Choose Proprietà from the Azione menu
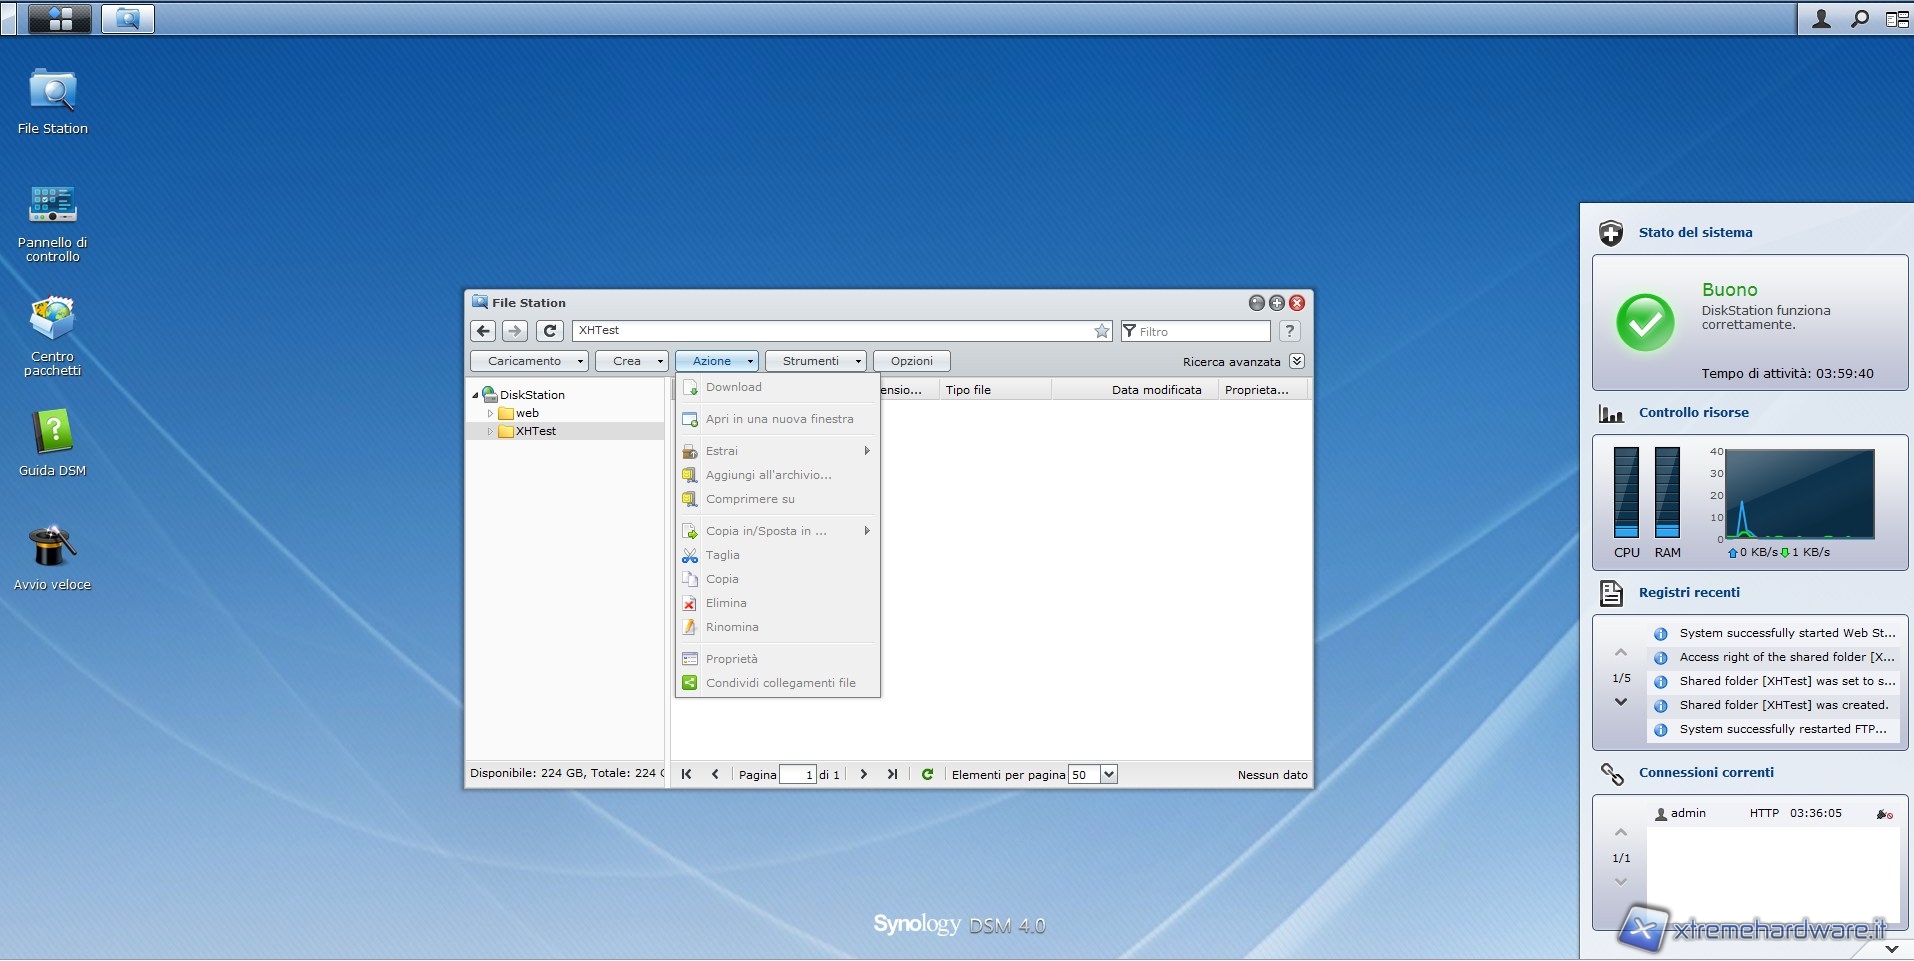 coord(731,659)
